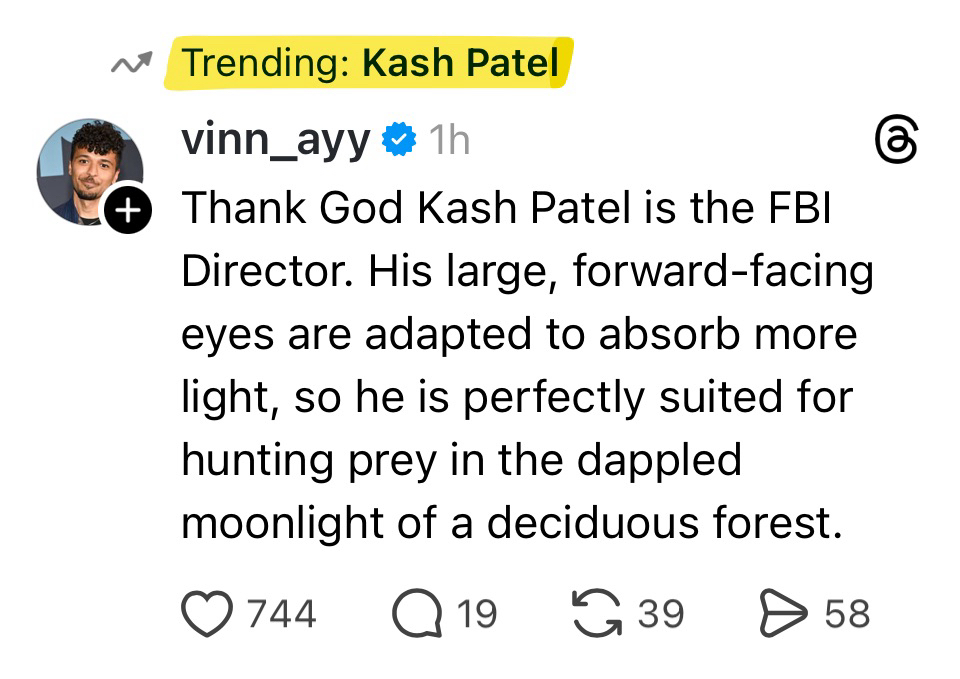View the 39 reposts count
This screenshot has height=679, width=960.
(660, 613)
